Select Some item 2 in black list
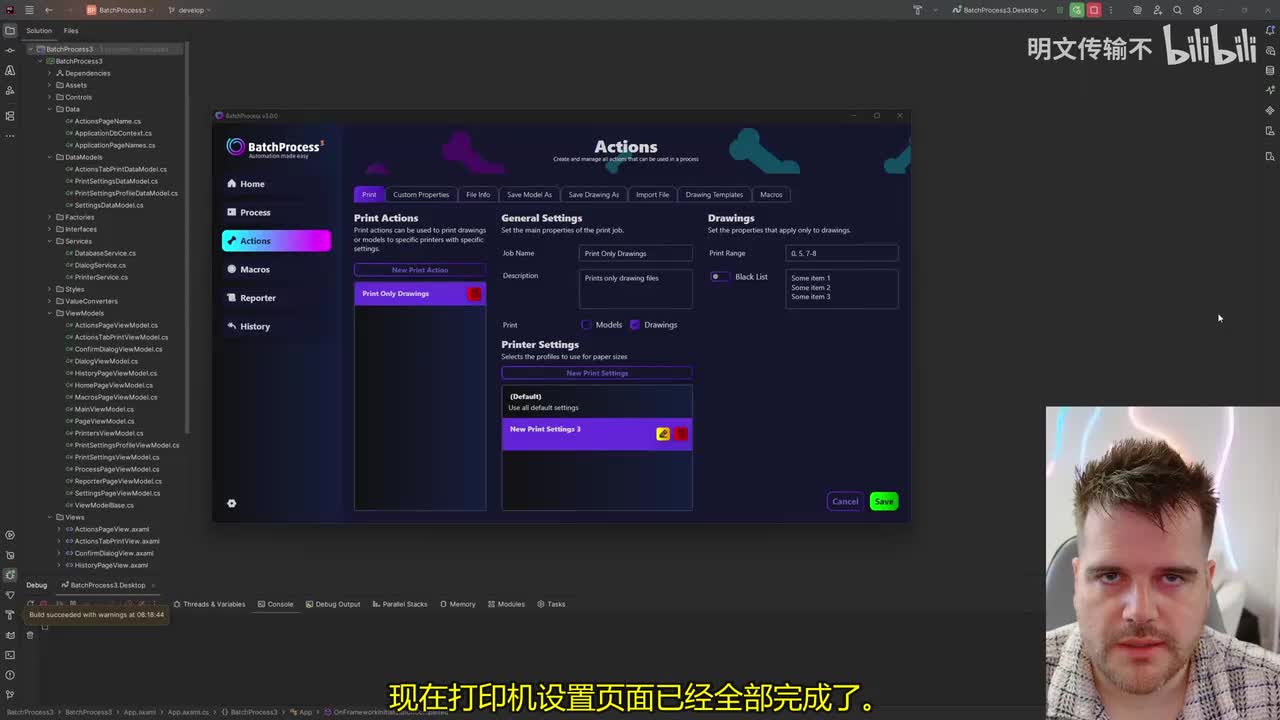The height and width of the screenshot is (720, 1280). [x=810, y=288]
